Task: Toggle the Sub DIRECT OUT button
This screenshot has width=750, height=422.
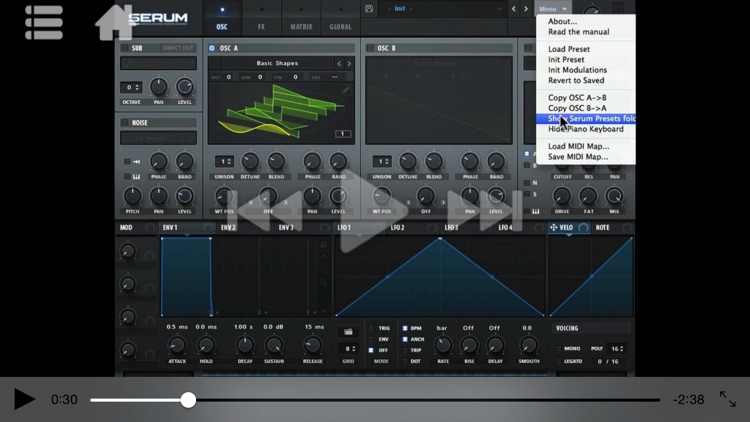Action: pyautogui.click(x=178, y=48)
